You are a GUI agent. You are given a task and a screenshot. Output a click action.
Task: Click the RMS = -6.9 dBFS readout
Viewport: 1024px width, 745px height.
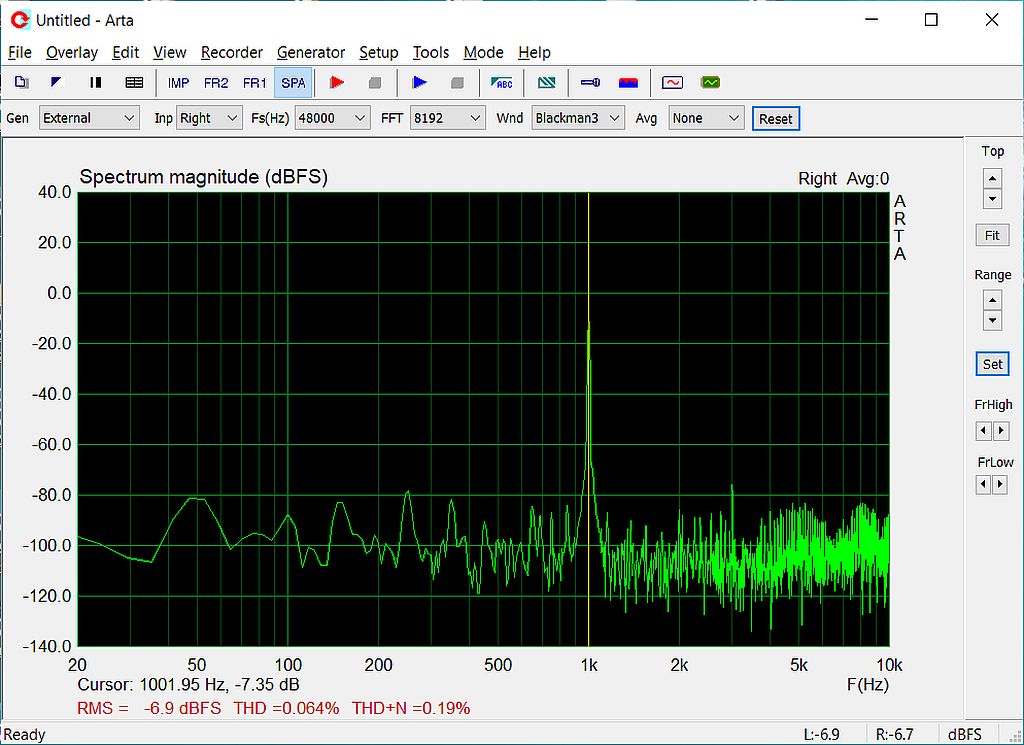click(149, 708)
